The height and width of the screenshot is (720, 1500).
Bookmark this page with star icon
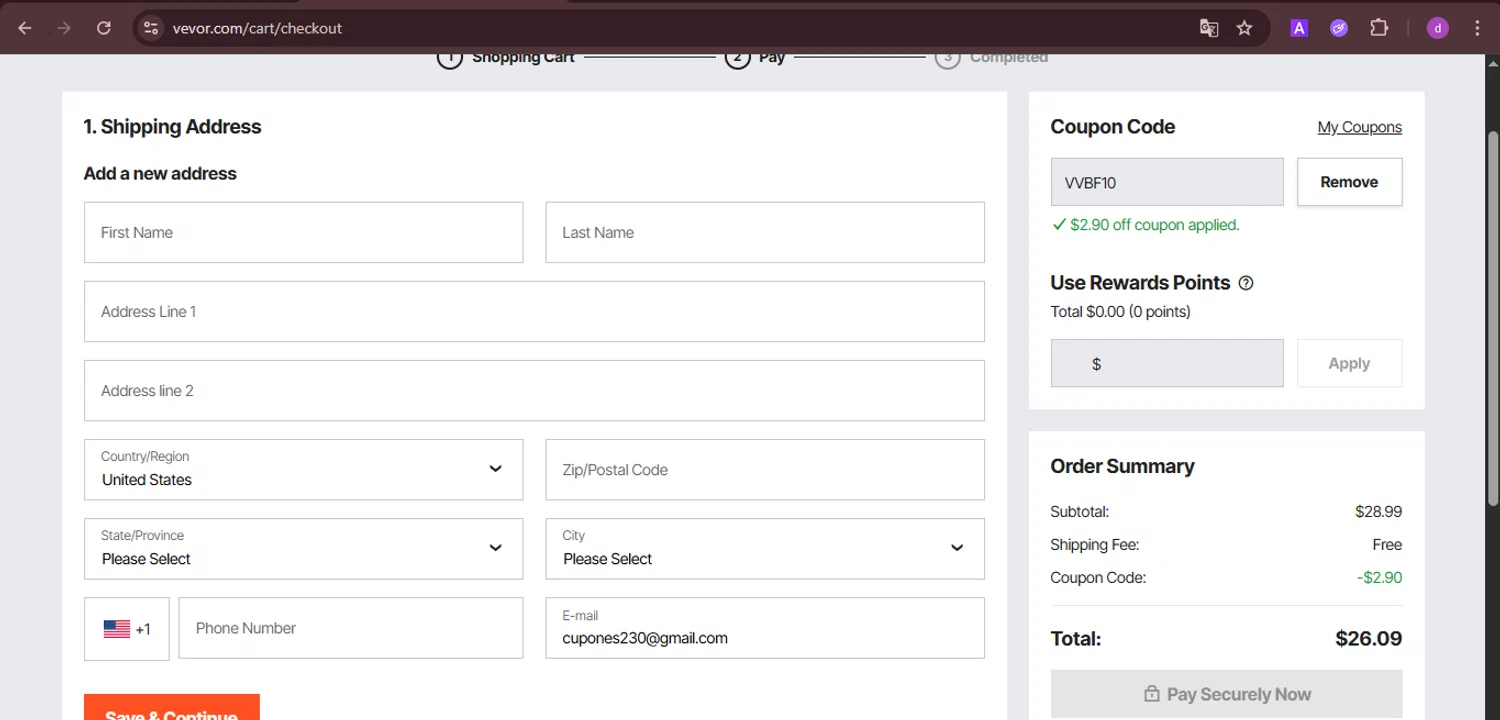[1244, 28]
